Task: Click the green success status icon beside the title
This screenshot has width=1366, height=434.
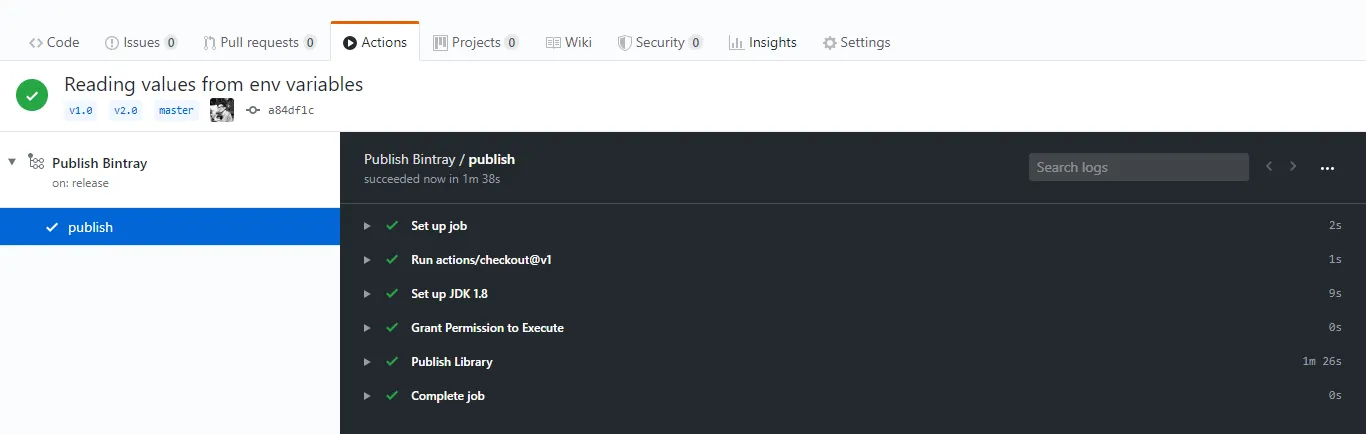Action: (32, 96)
